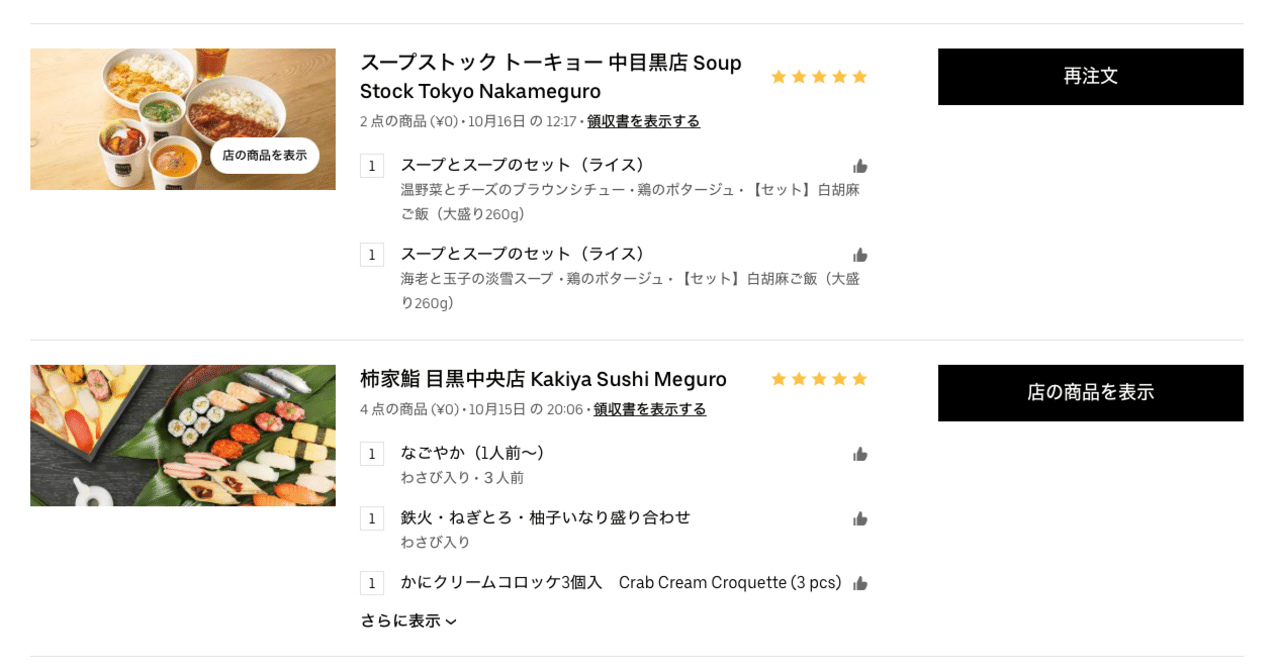Click the fifth star of the Soup Stock Tokyo rating

click(861, 76)
